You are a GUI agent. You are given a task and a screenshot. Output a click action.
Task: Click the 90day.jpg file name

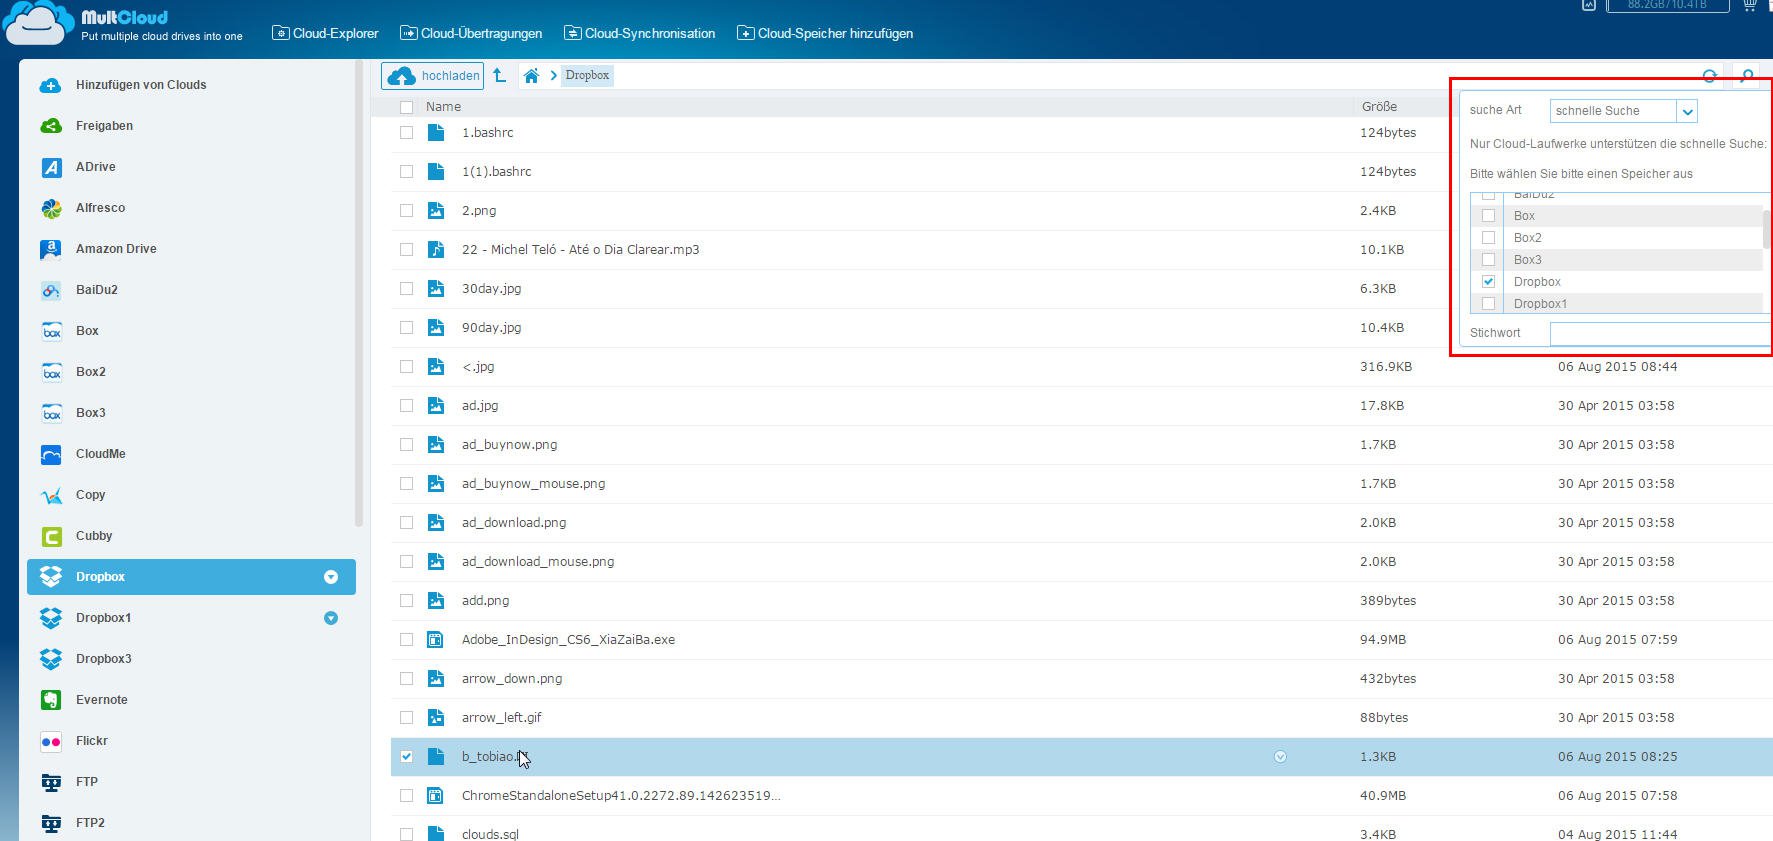491,327
